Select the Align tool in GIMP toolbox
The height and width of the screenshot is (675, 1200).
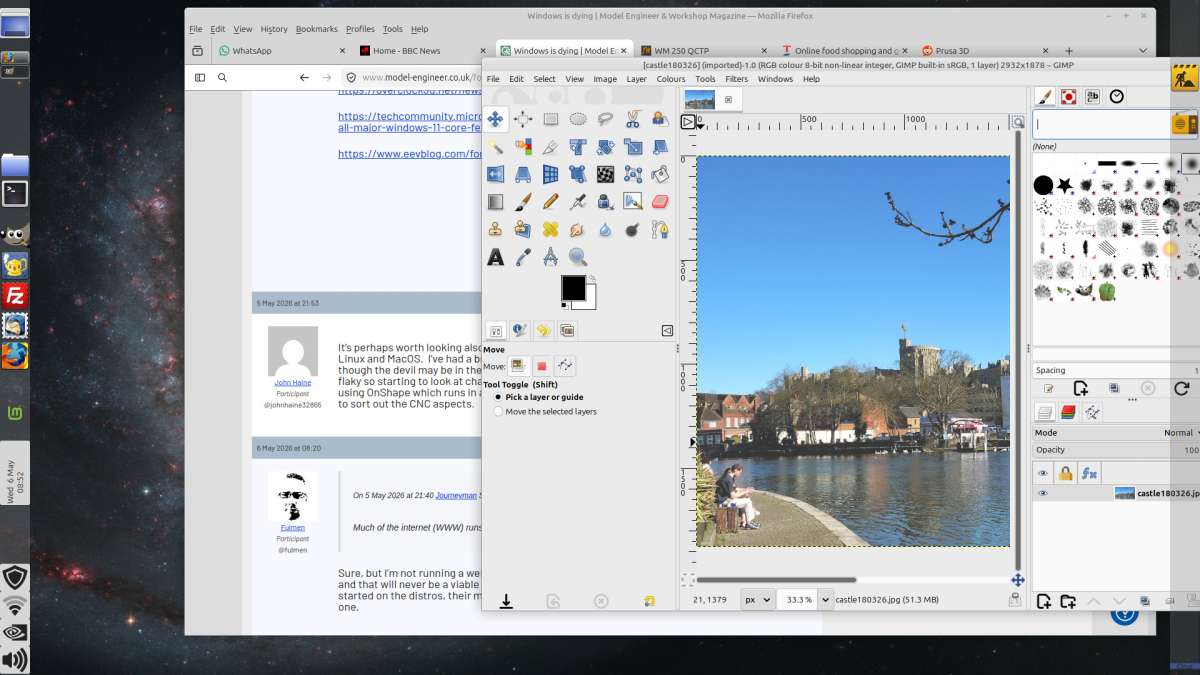click(523, 119)
